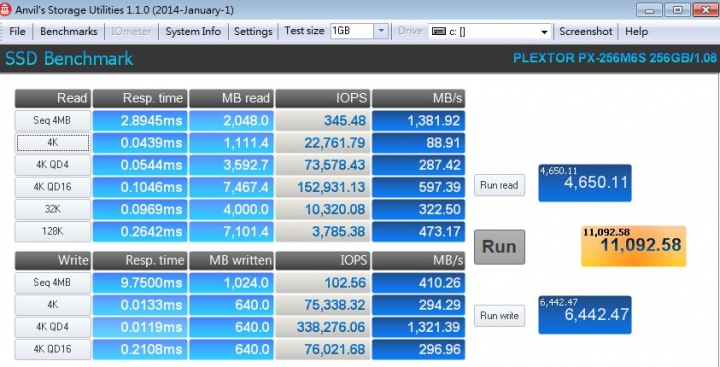Click the drive icon in Drive combo box

click(439, 32)
